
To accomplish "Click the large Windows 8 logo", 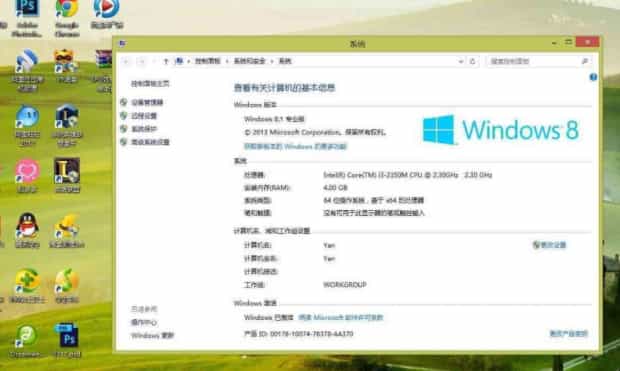I will [501, 130].
